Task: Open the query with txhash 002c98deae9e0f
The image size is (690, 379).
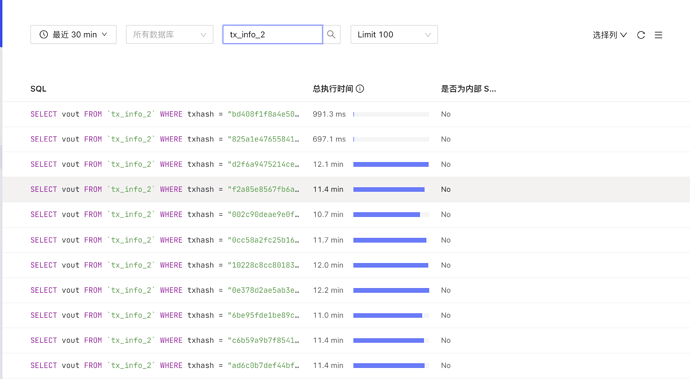Action: [x=165, y=214]
